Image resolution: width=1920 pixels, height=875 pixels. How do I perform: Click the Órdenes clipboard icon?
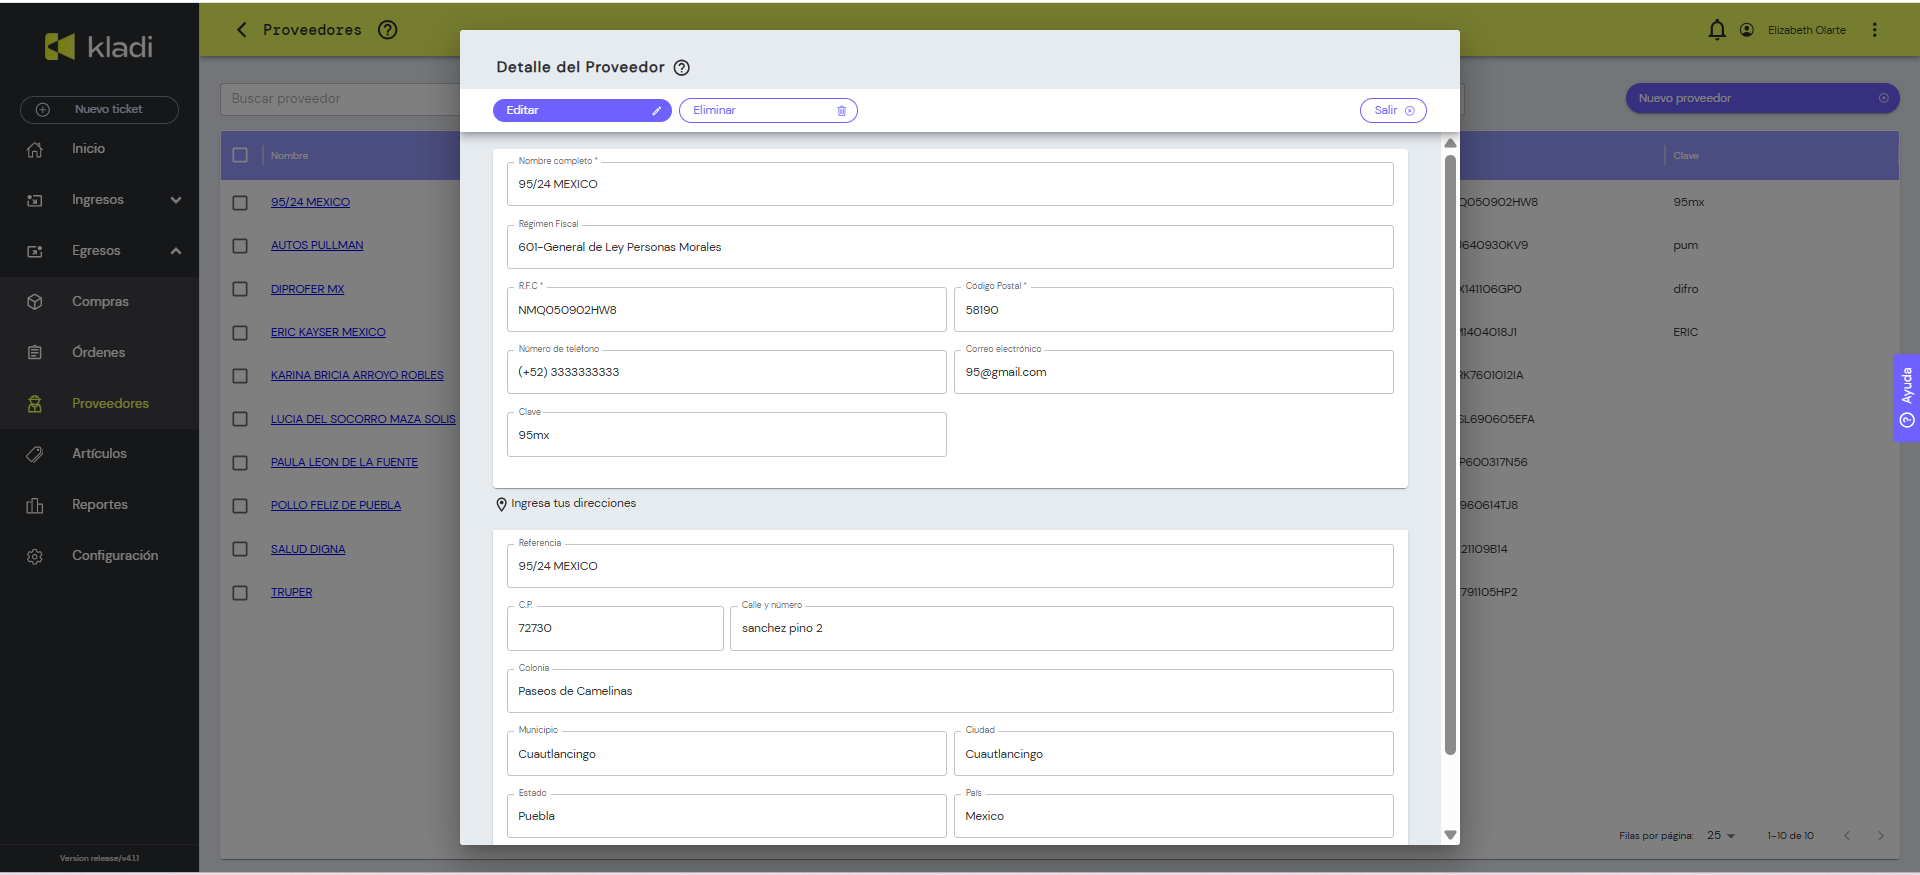(x=35, y=353)
